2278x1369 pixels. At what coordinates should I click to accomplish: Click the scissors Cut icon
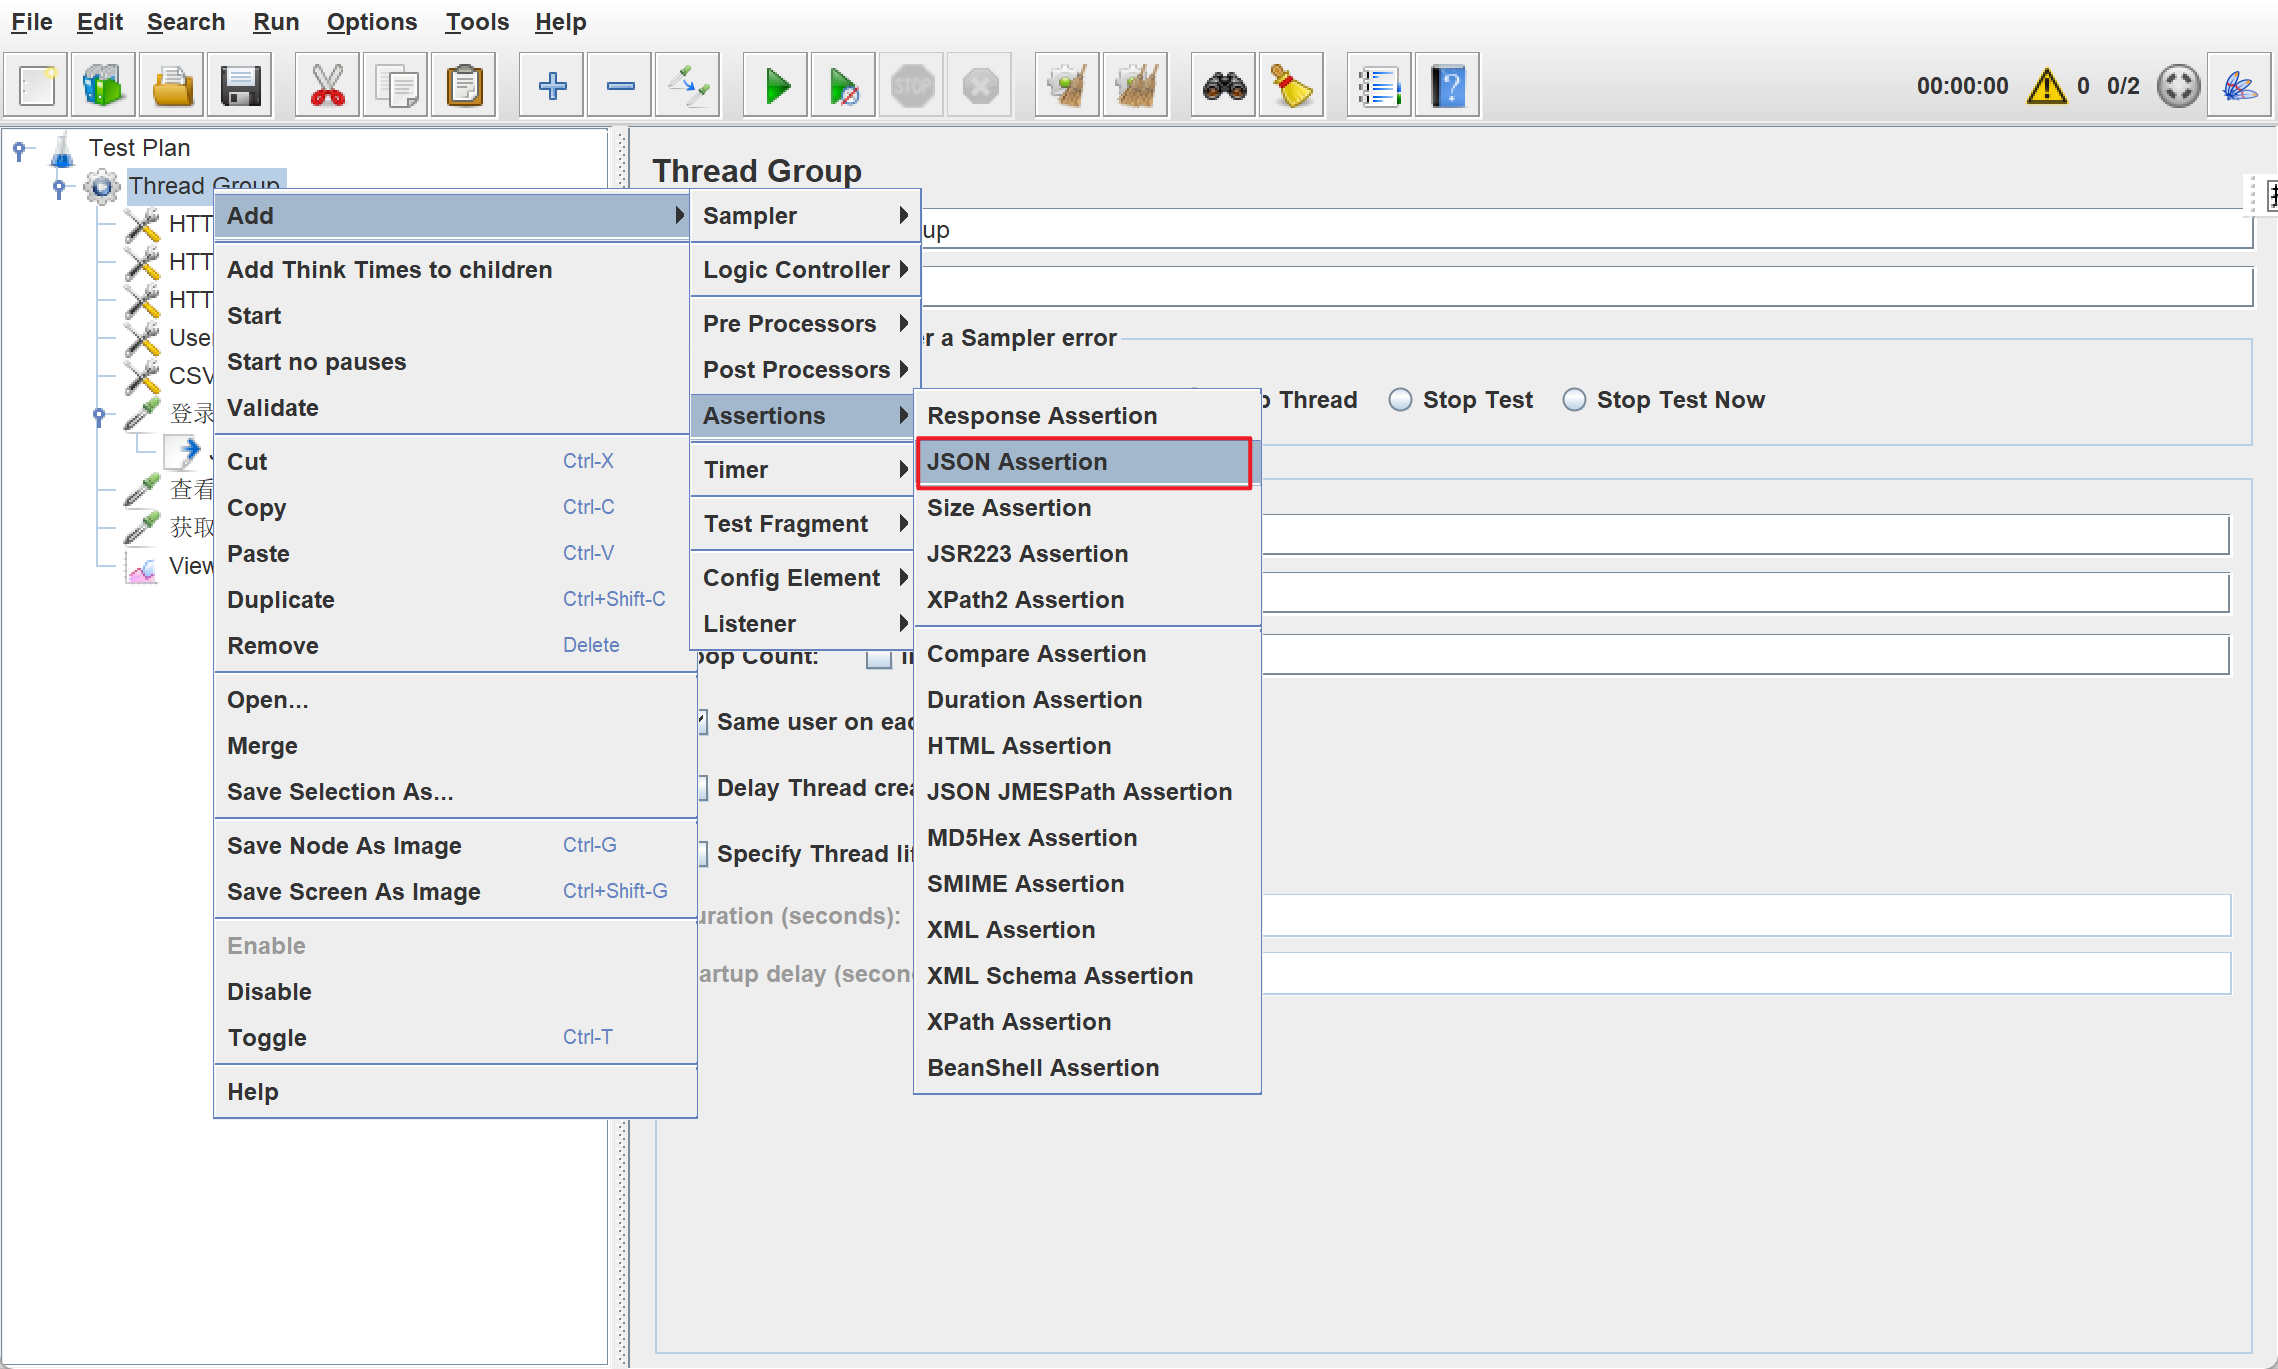tap(327, 87)
